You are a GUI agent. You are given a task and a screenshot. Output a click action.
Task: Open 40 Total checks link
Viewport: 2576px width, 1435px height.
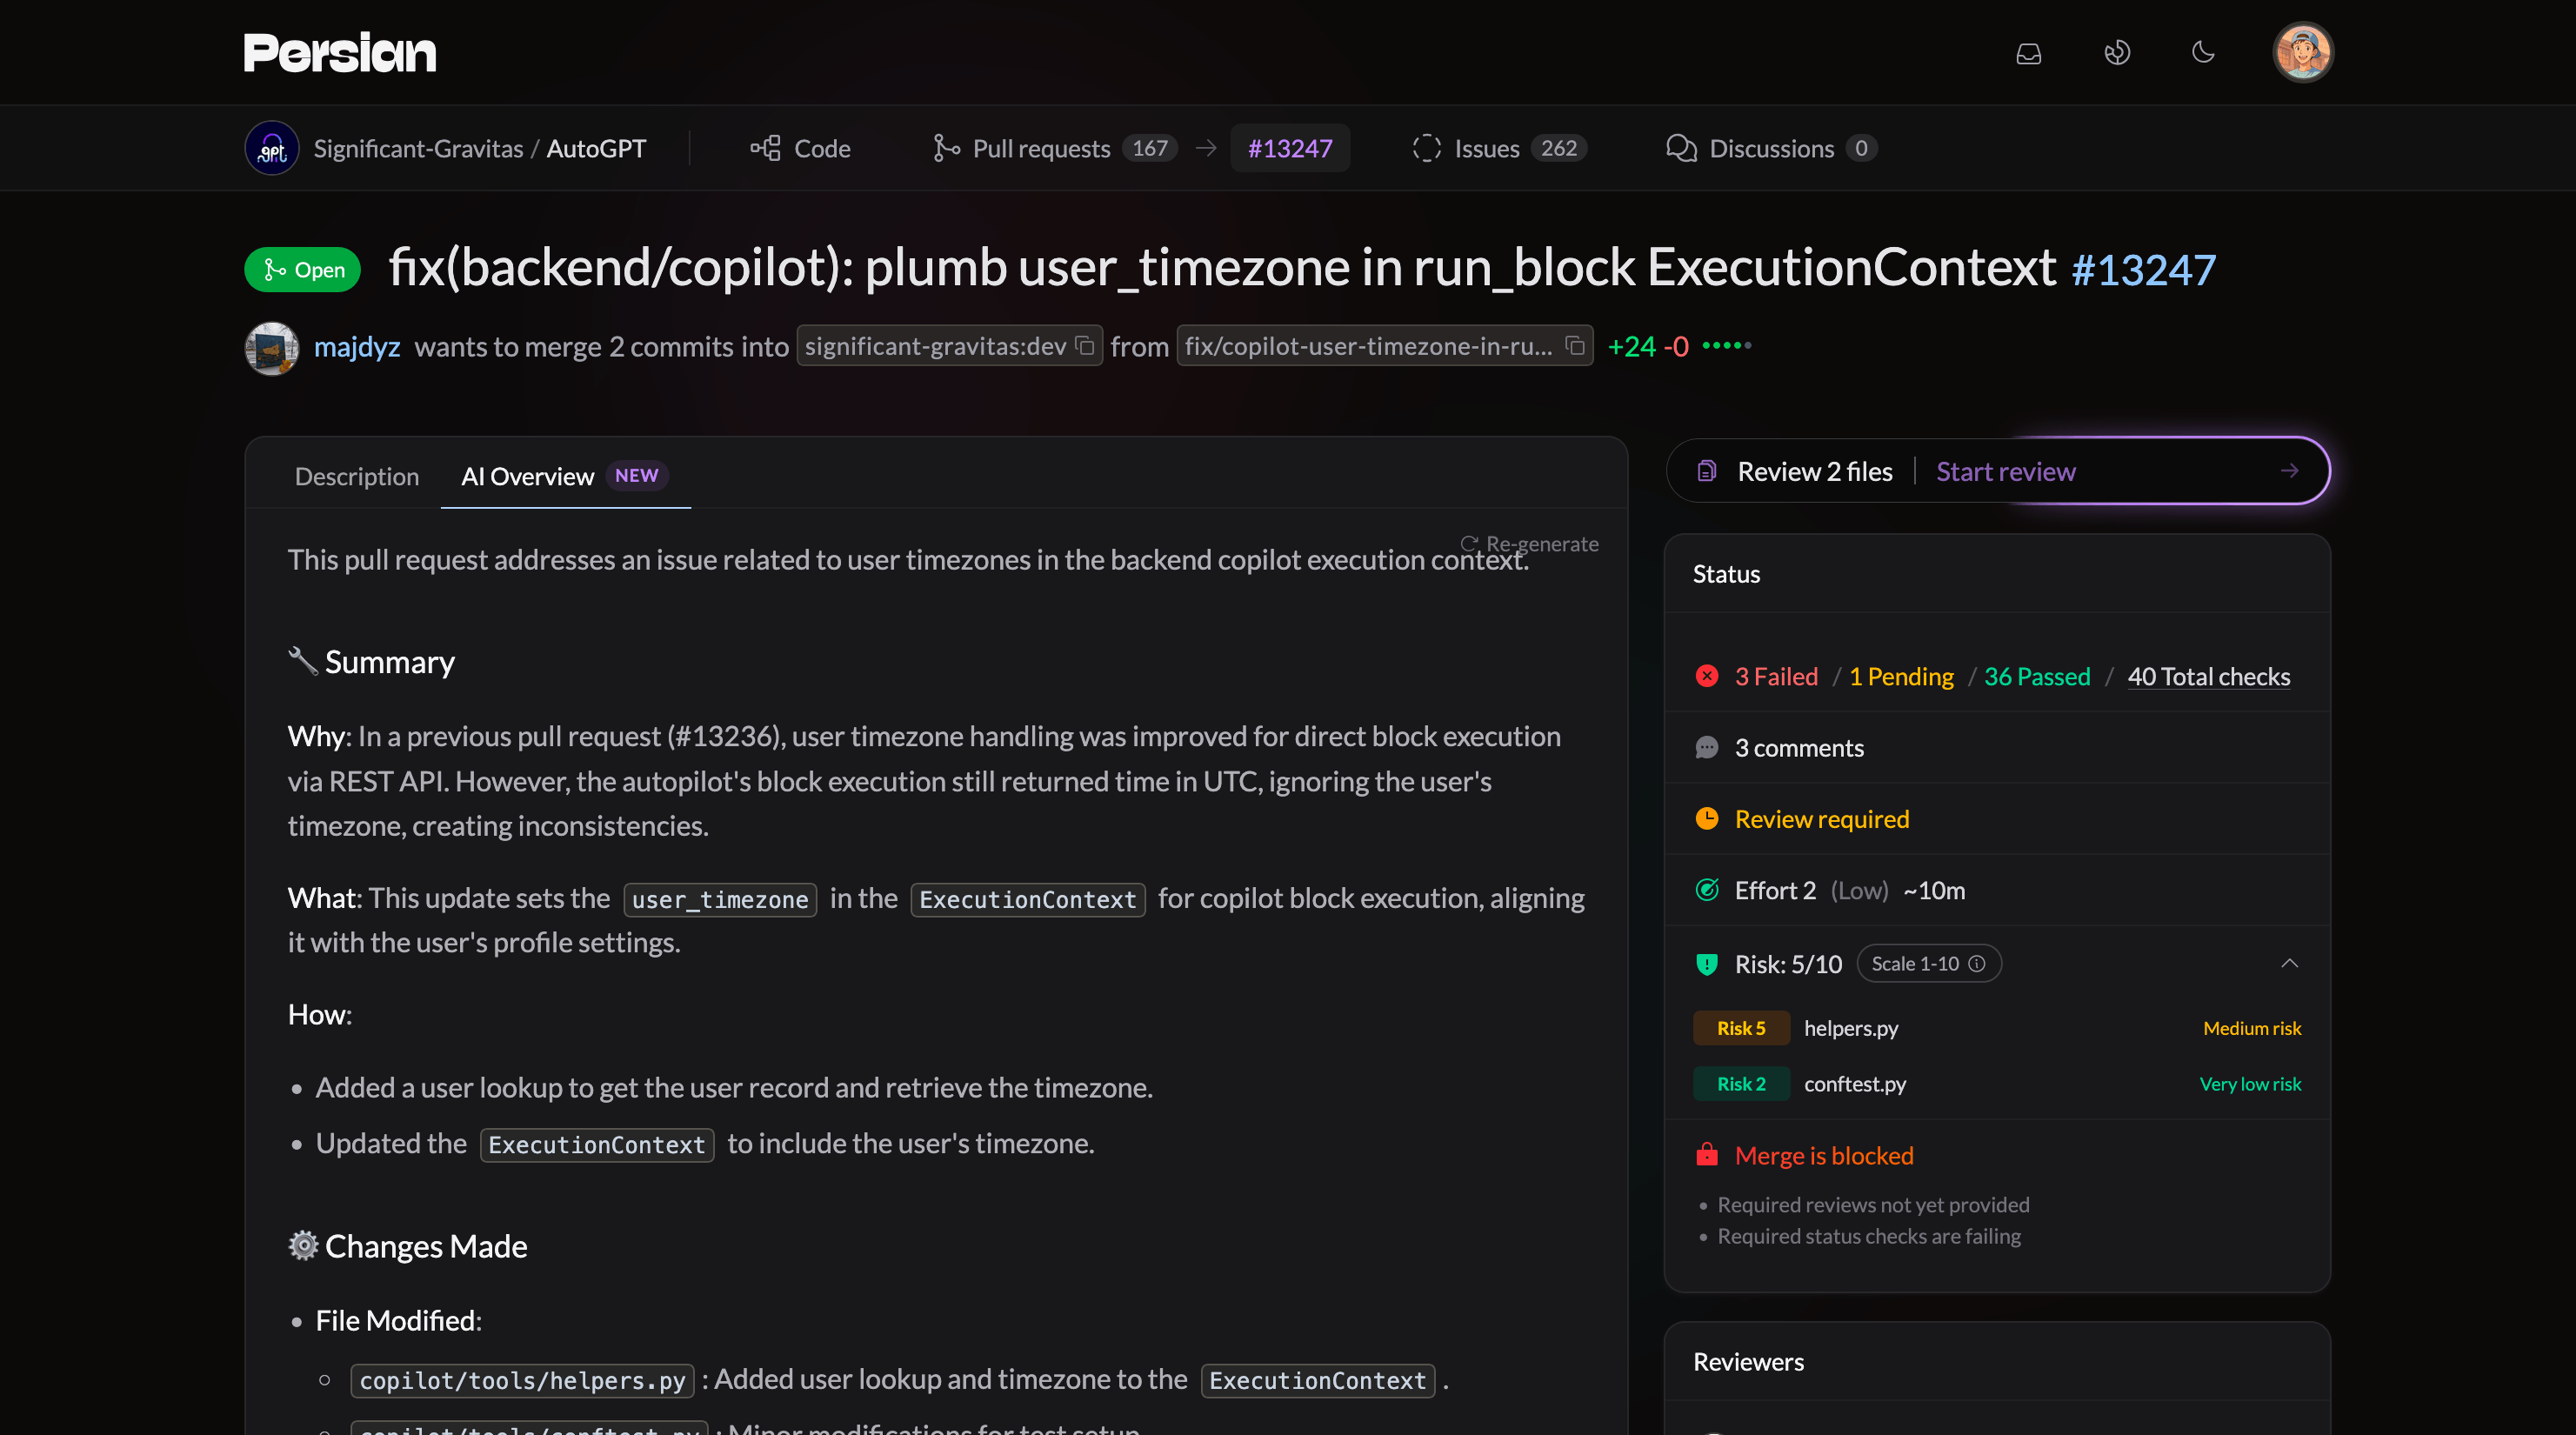pos(2208,676)
